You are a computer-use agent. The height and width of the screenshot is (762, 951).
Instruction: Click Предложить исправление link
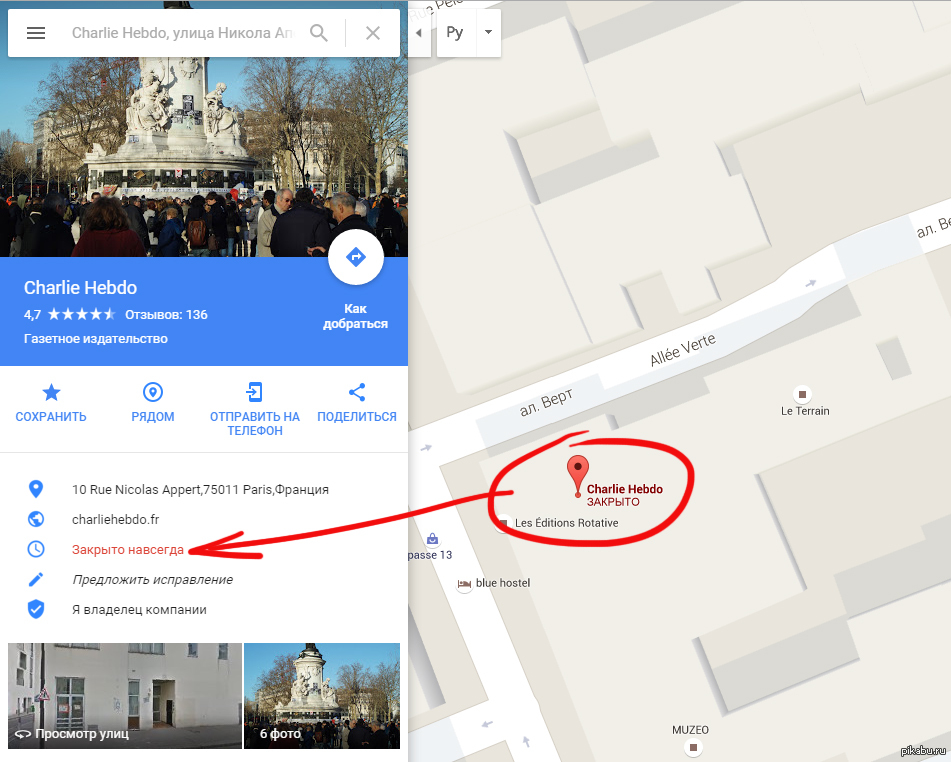(152, 579)
